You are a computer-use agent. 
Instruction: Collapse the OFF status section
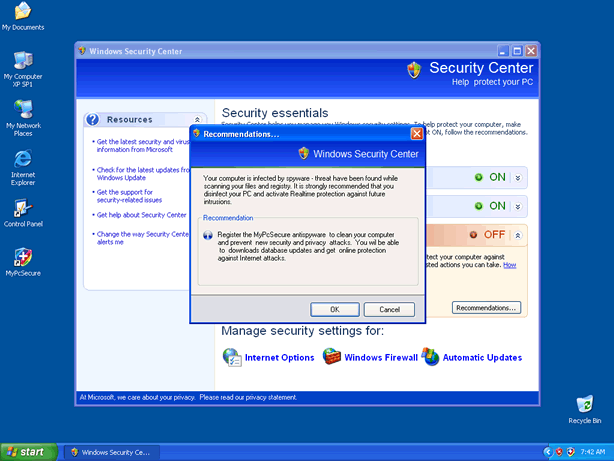click(x=518, y=235)
